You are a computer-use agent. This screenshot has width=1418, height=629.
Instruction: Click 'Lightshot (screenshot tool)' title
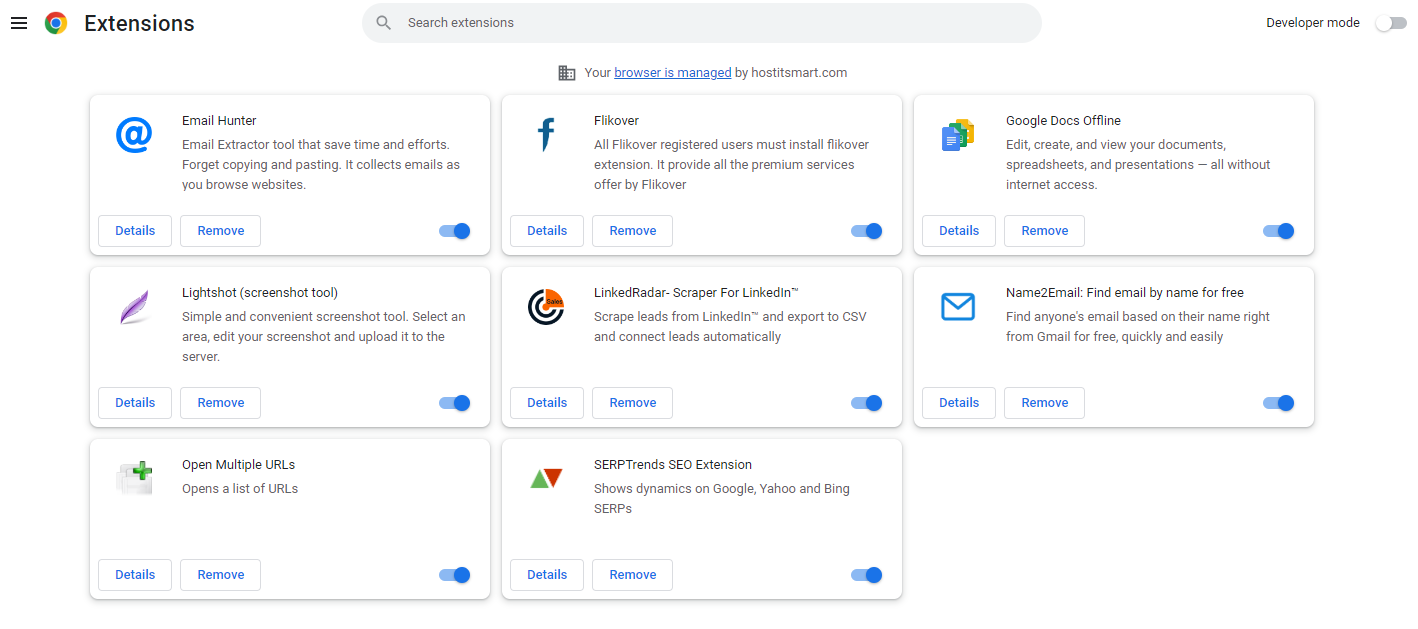click(x=260, y=293)
